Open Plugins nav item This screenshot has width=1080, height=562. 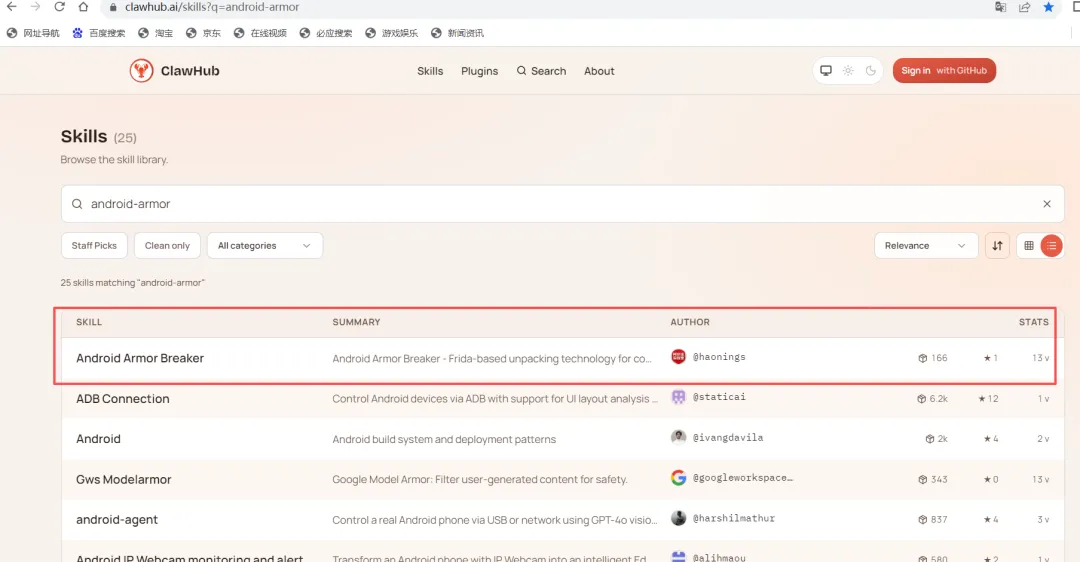[x=479, y=71]
